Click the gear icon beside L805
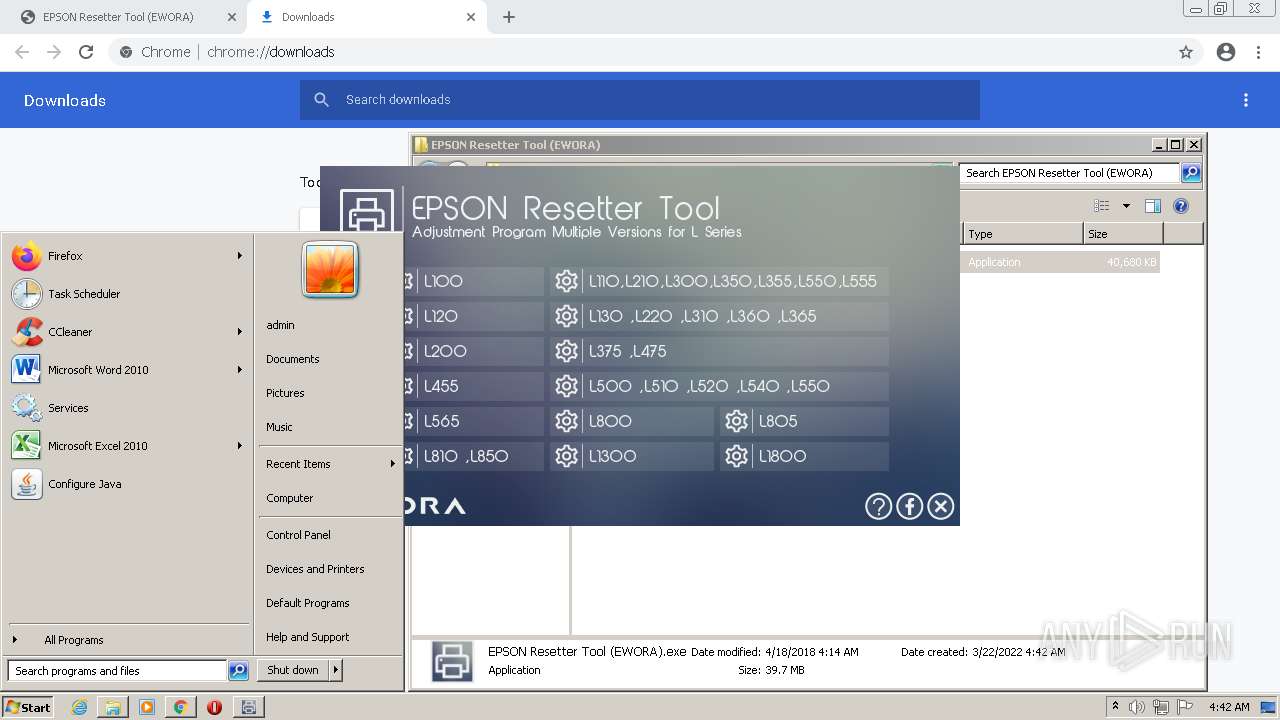Image resolution: width=1280 pixels, height=720 pixels. click(x=737, y=421)
